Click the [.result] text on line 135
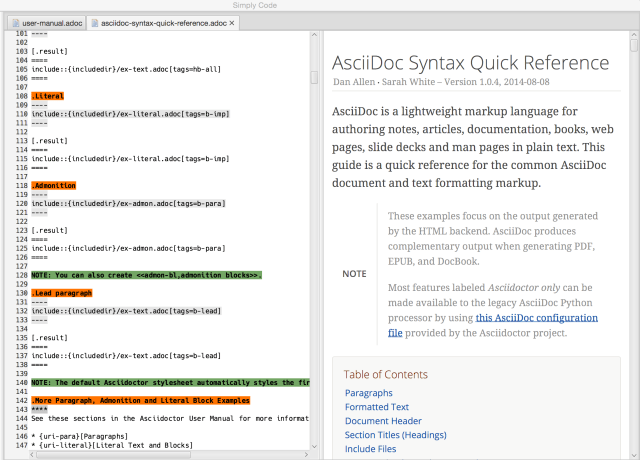 [49, 338]
